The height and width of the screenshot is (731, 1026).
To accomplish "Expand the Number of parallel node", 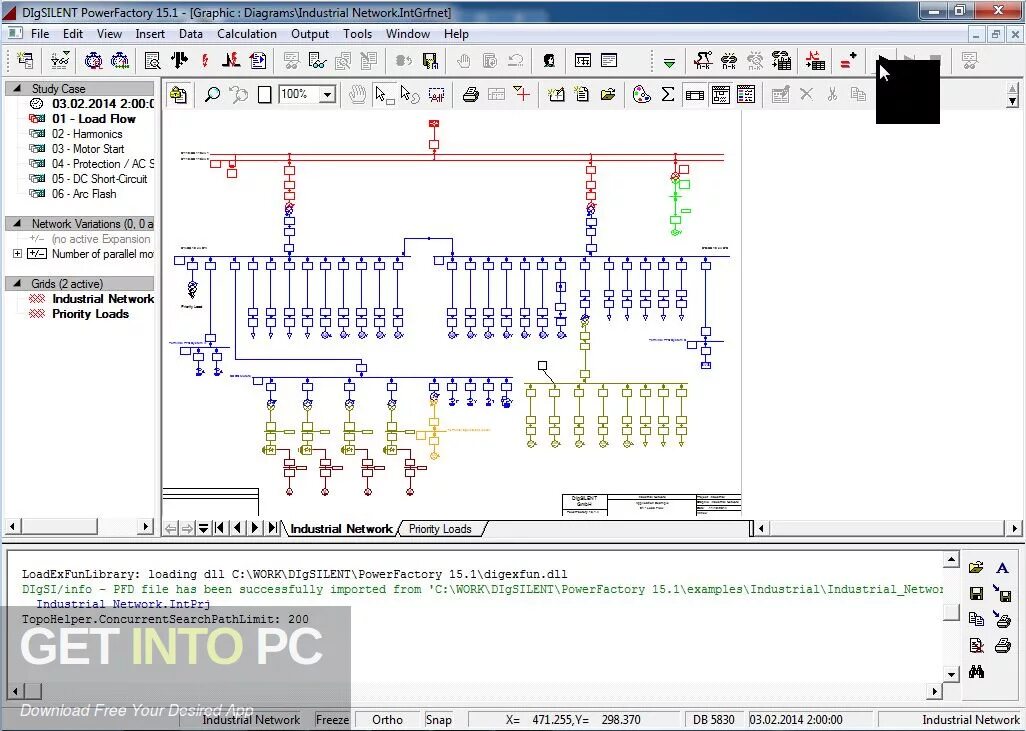I will pyautogui.click(x=18, y=254).
